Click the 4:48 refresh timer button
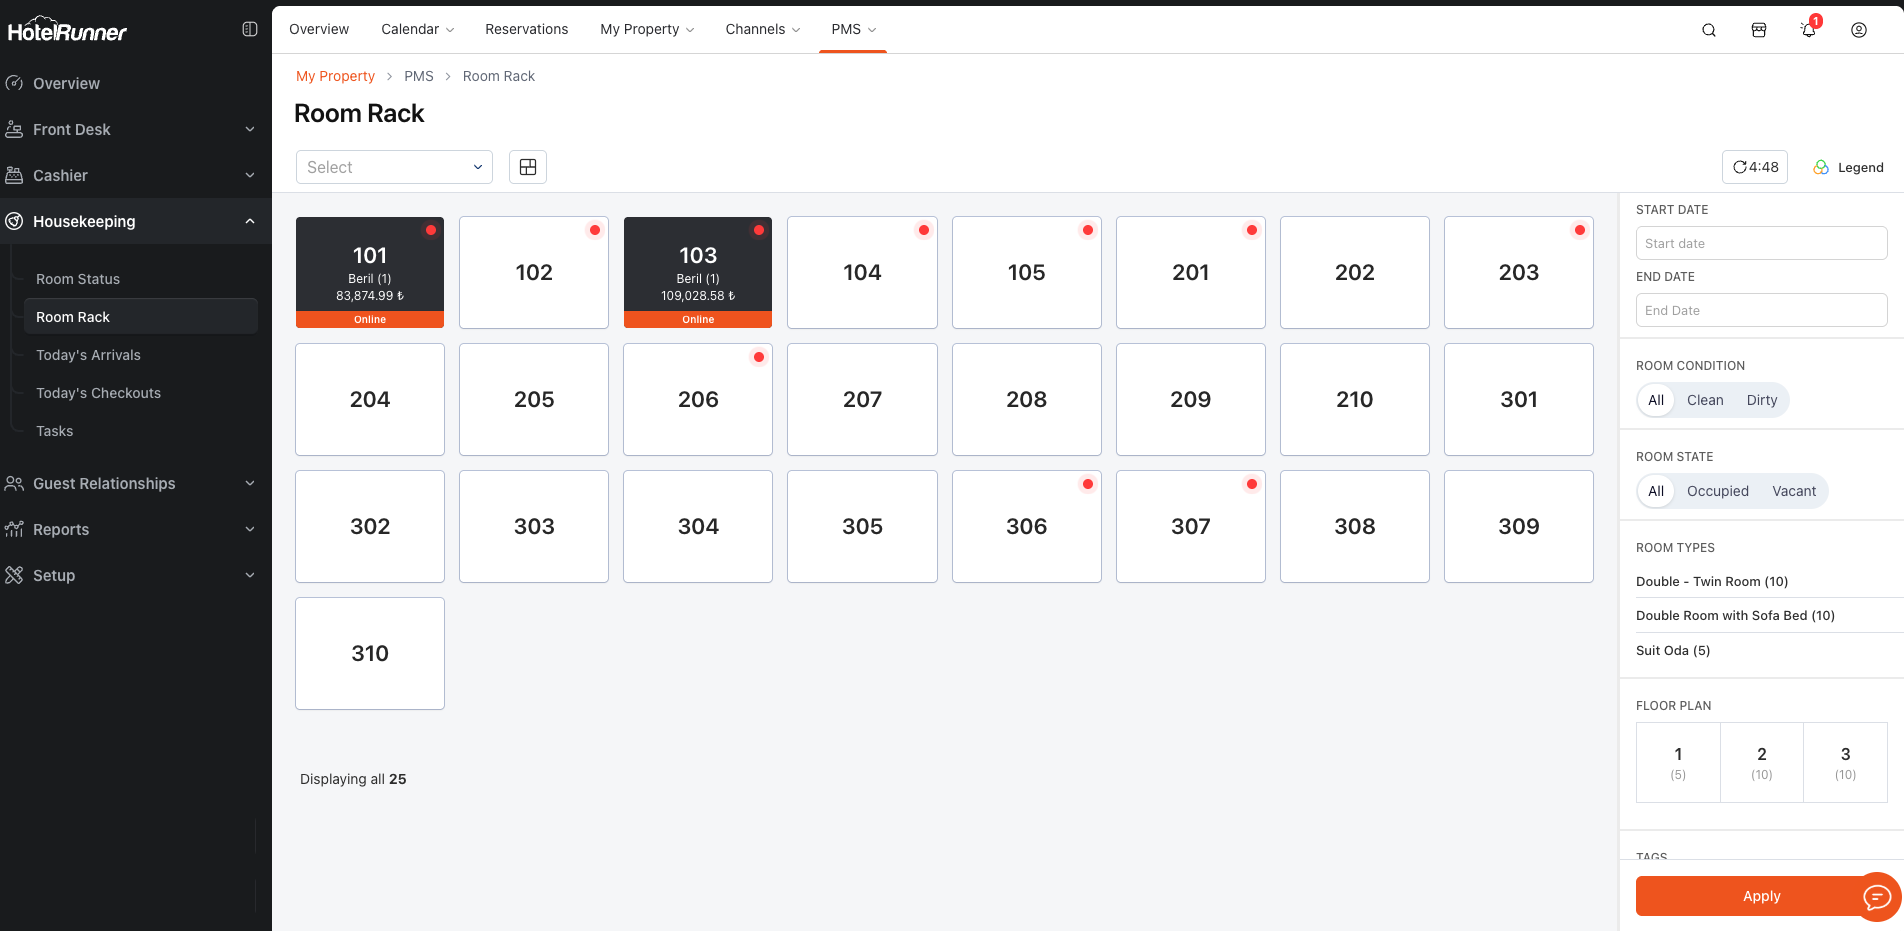The image size is (1904, 931). tap(1755, 167)
